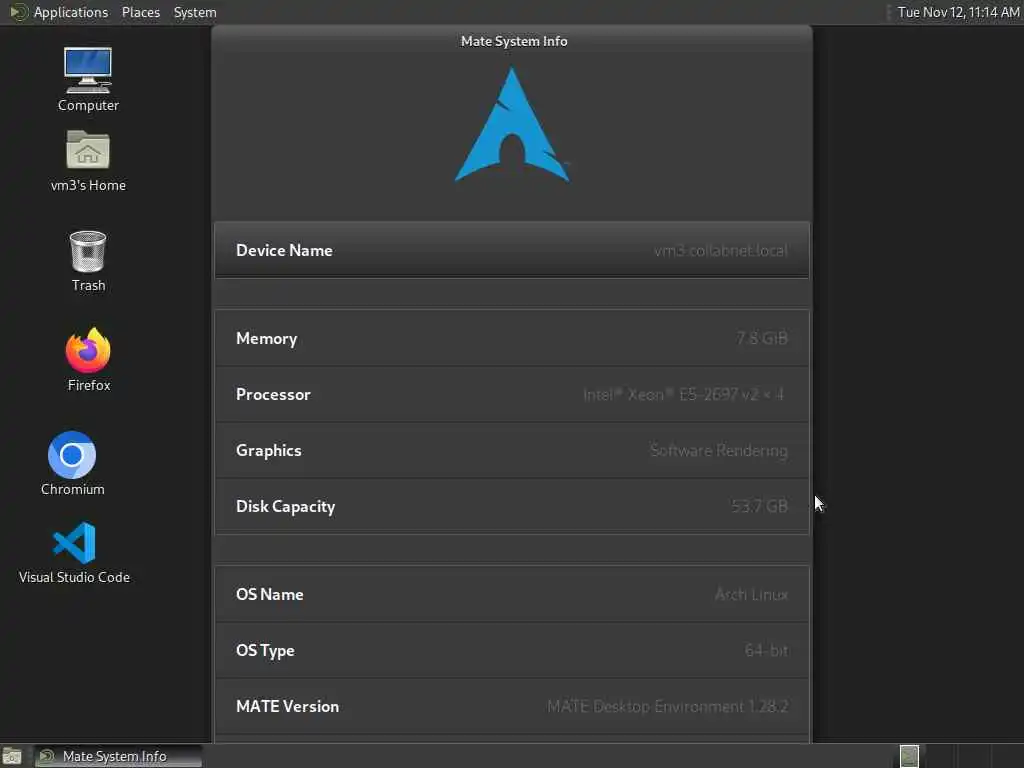The image size is (1024, 768).
Task: Open the Places menu
Action: (x=141, y=12)
